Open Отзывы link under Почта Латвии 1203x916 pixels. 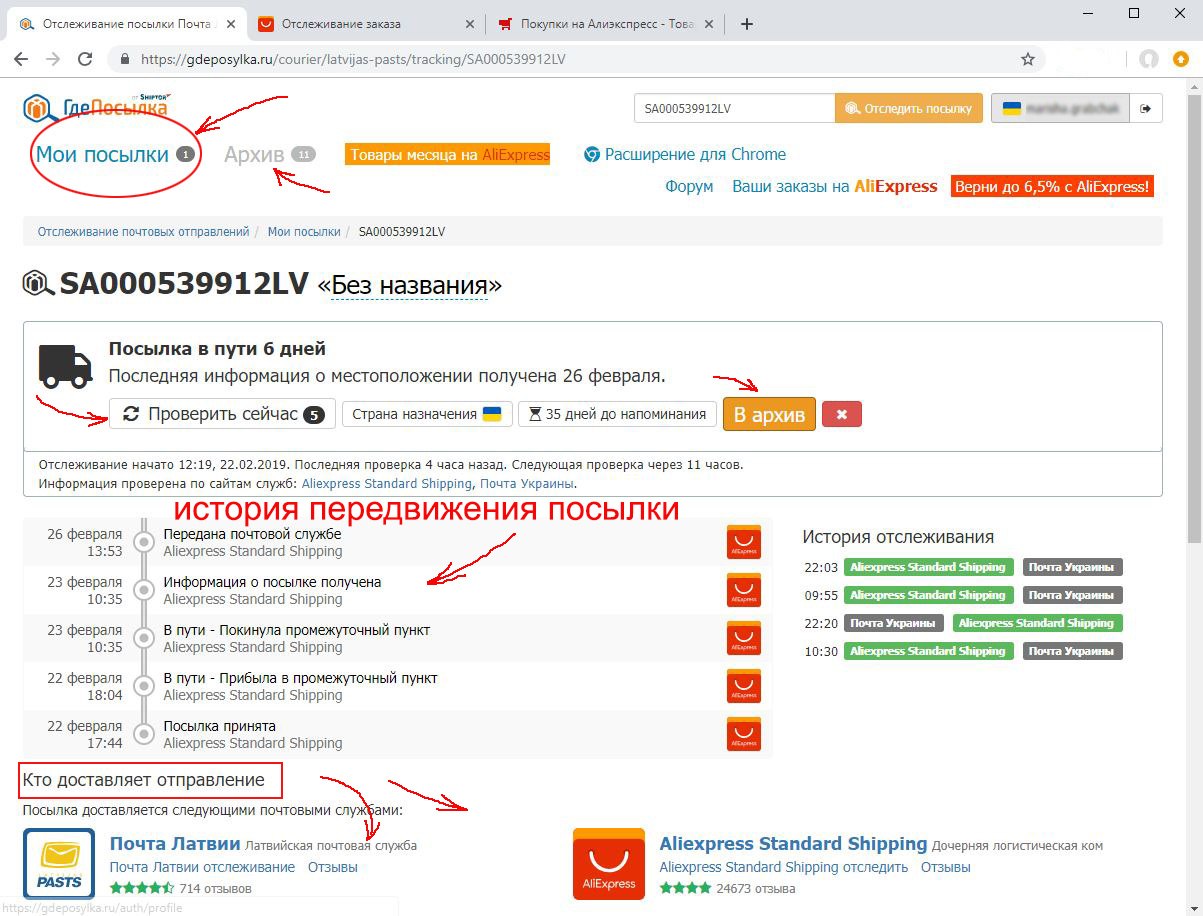point(333,867)
